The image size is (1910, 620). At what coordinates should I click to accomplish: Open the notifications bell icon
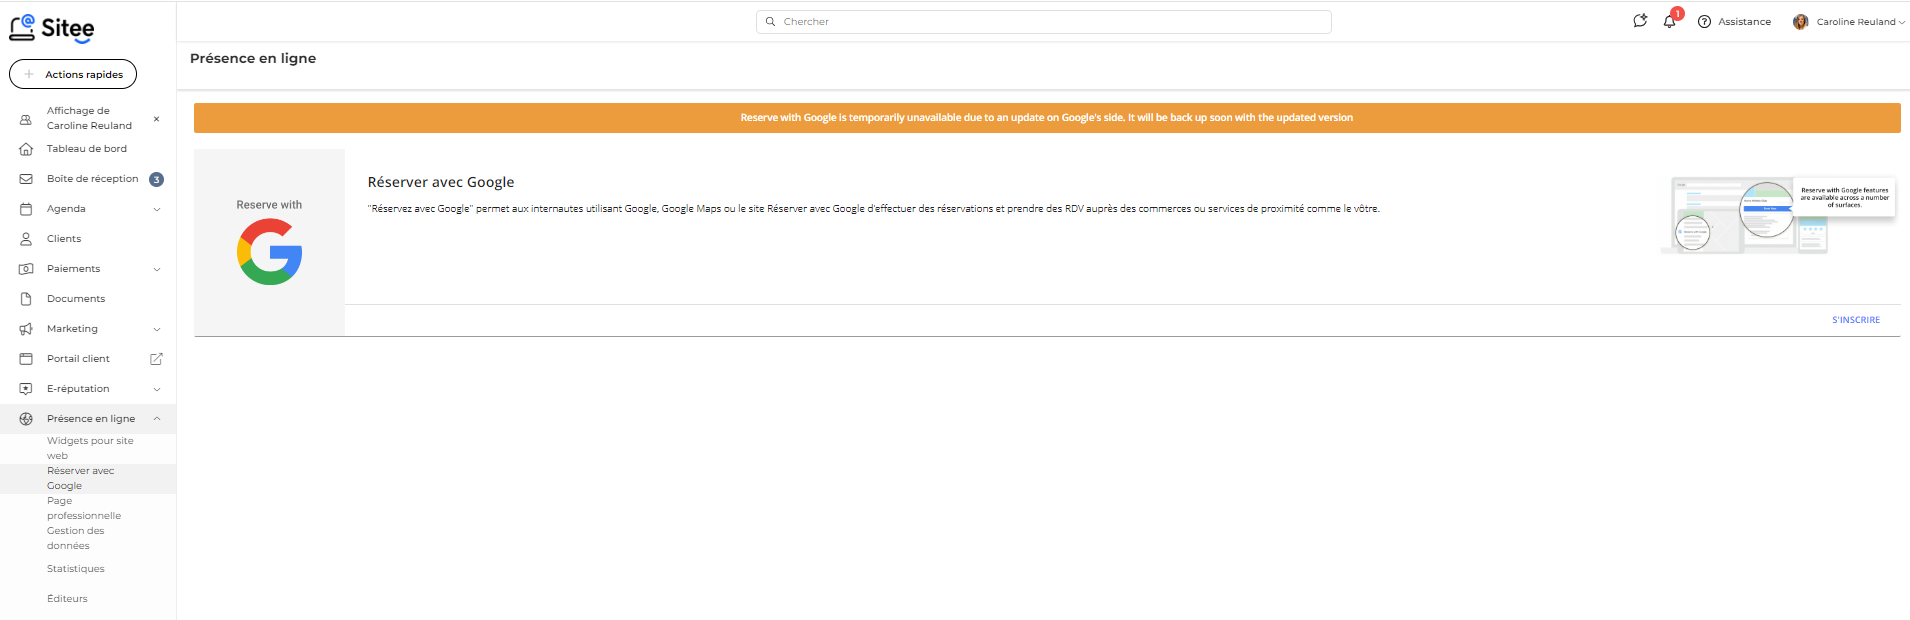coord(1670,21)
